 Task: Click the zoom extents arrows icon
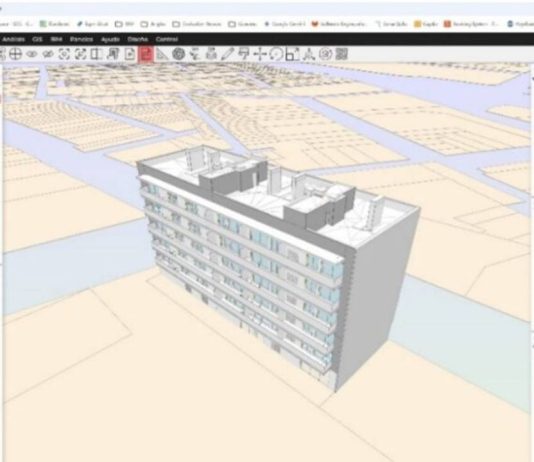(80, 54)
